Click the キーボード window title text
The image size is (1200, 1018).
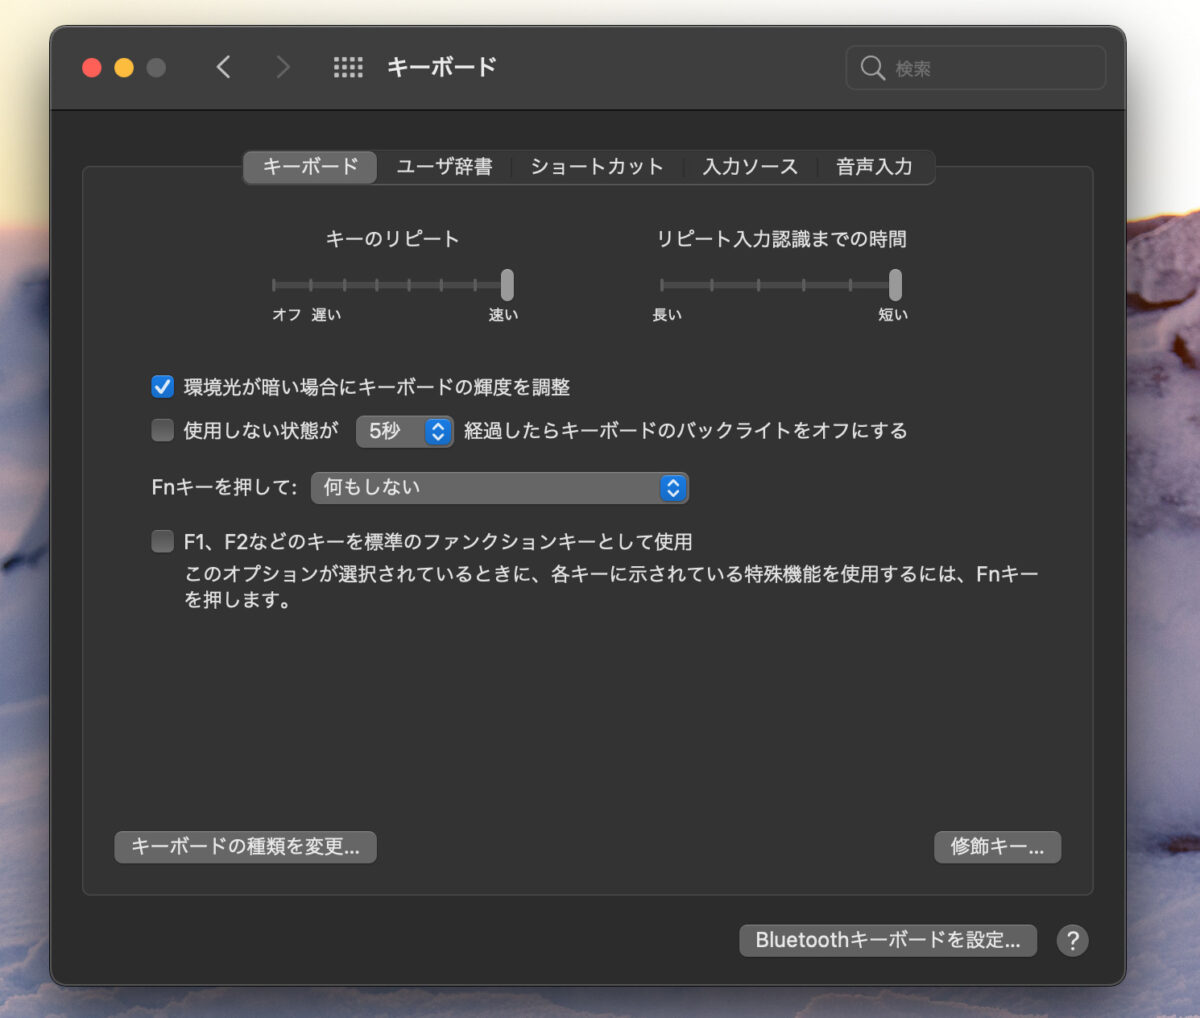click(441, 67)
